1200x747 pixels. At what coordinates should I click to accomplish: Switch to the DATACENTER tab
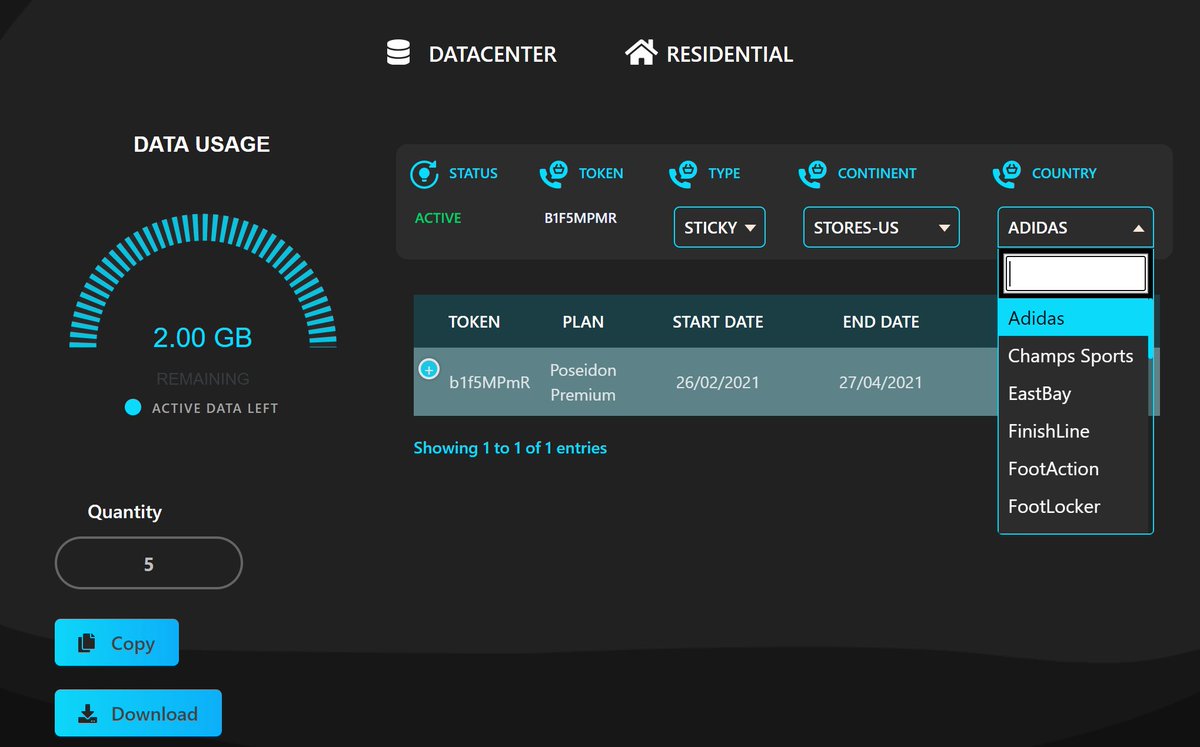(x=471, y=54)
